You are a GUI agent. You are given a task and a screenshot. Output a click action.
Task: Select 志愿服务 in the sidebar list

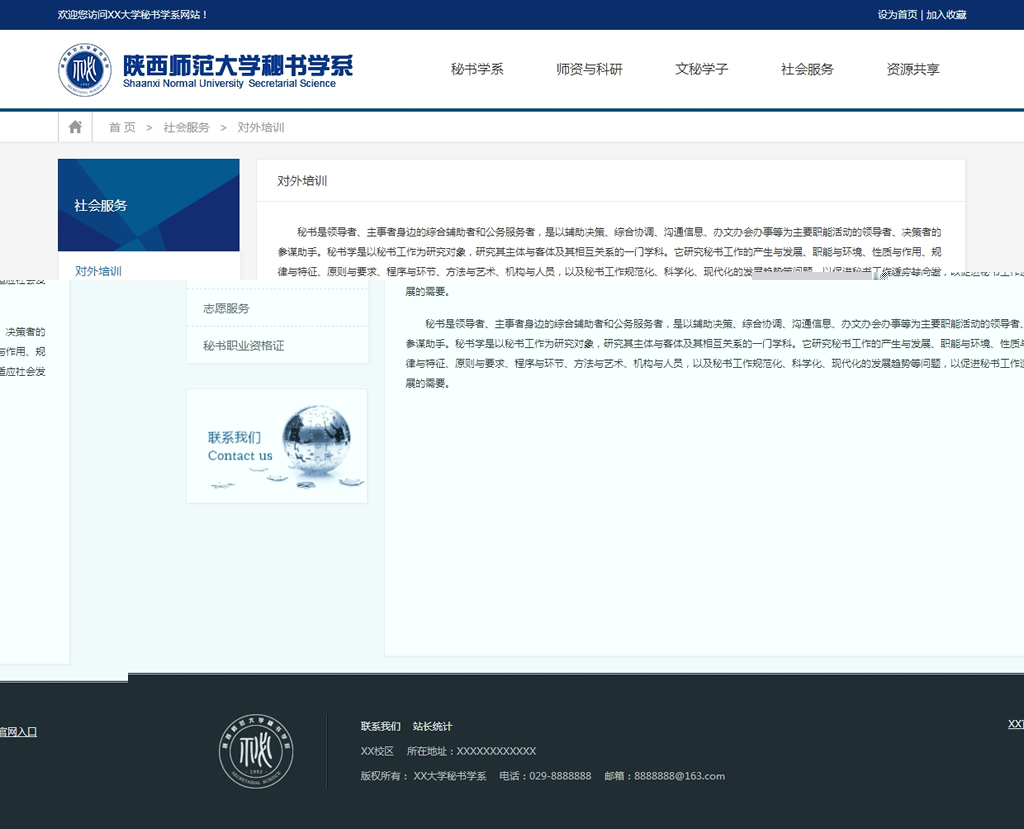(226, 309)
